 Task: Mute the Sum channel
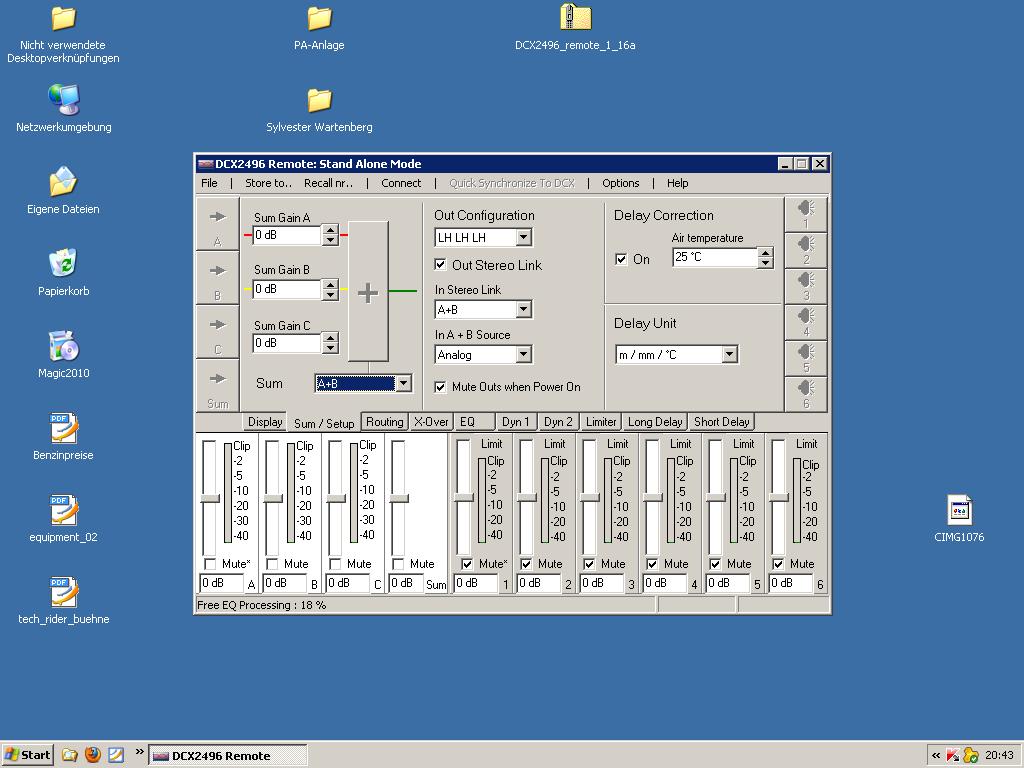click(x=398, y=564)
